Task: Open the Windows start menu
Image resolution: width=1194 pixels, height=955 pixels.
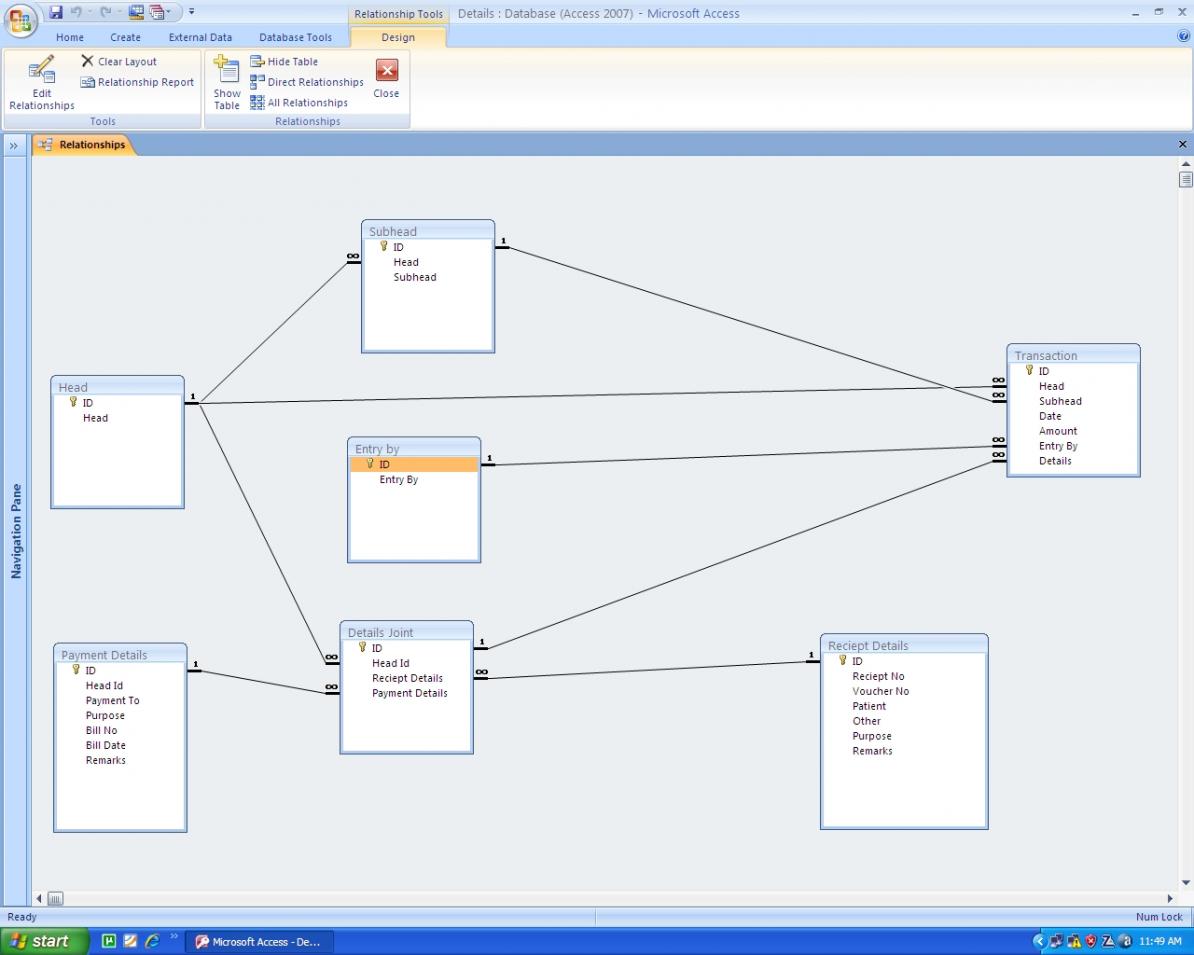Action: coord(44,941)
